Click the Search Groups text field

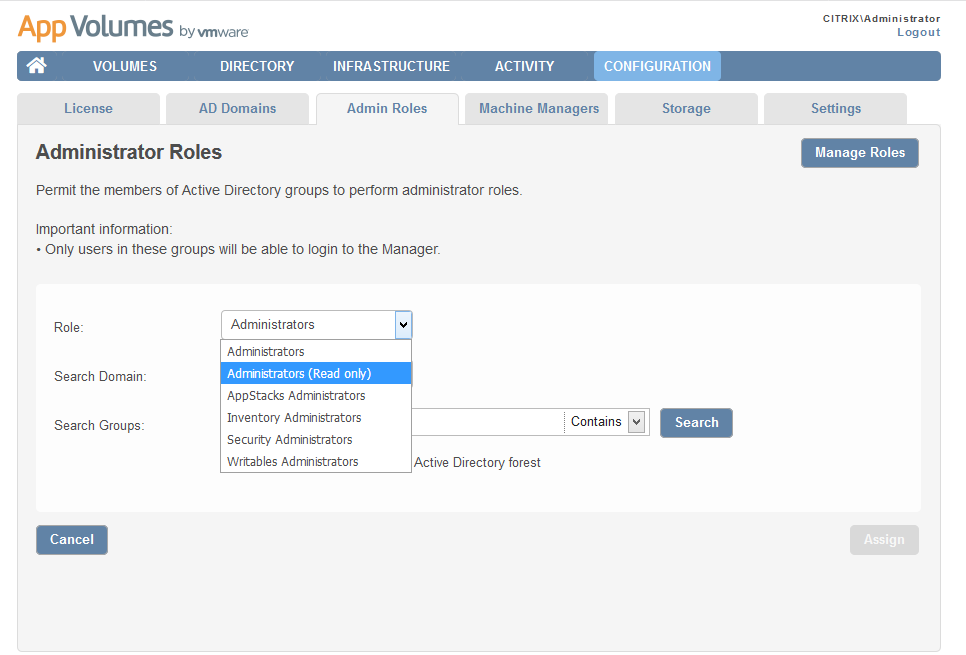click(487, 422)
